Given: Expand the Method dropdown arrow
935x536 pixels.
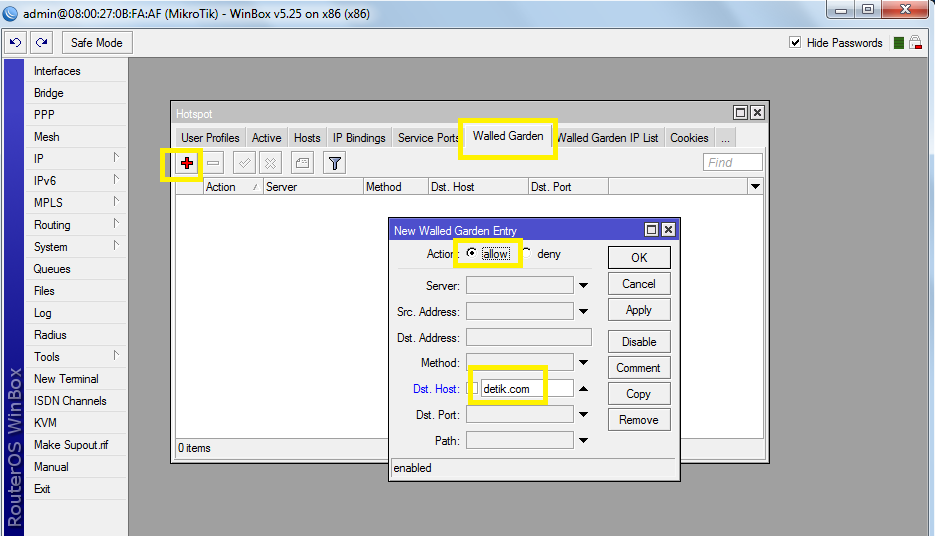Looking at the screenshot, I should point(583,363).
